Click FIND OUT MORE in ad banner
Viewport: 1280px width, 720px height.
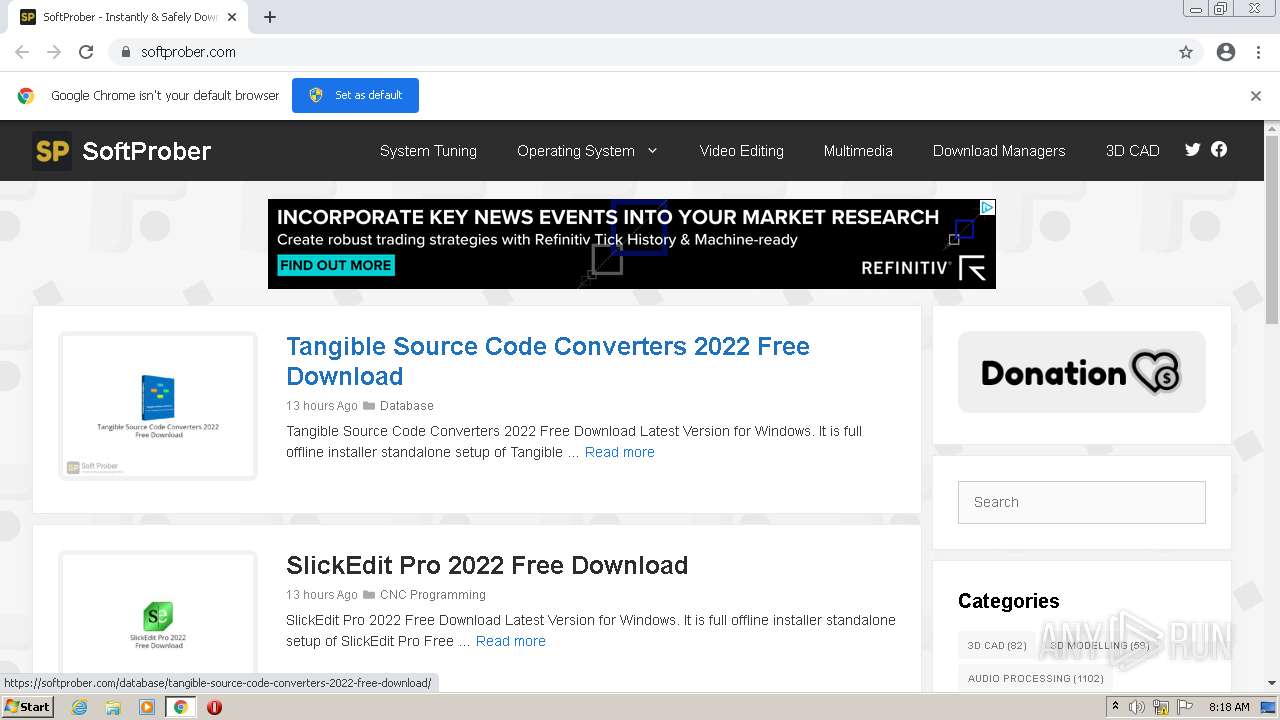click(335, 265)
